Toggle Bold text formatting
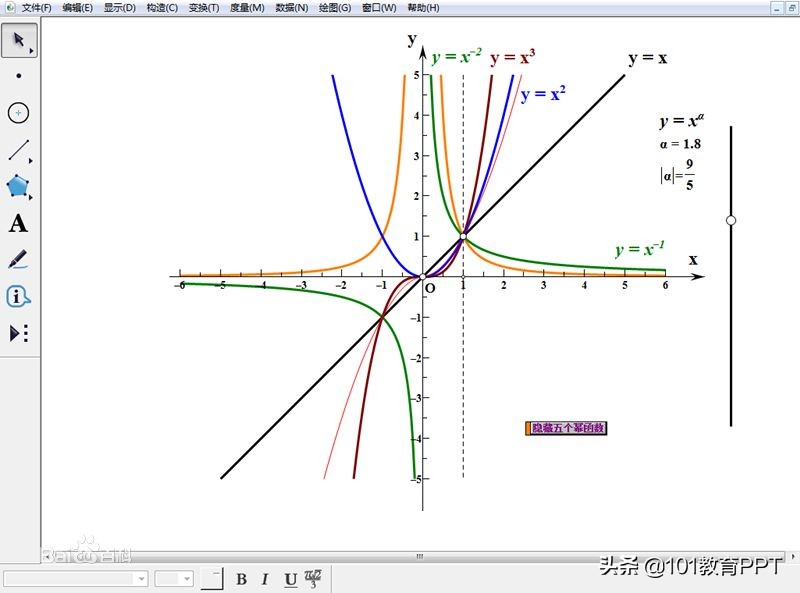The image size is (800, 593). 242,579
